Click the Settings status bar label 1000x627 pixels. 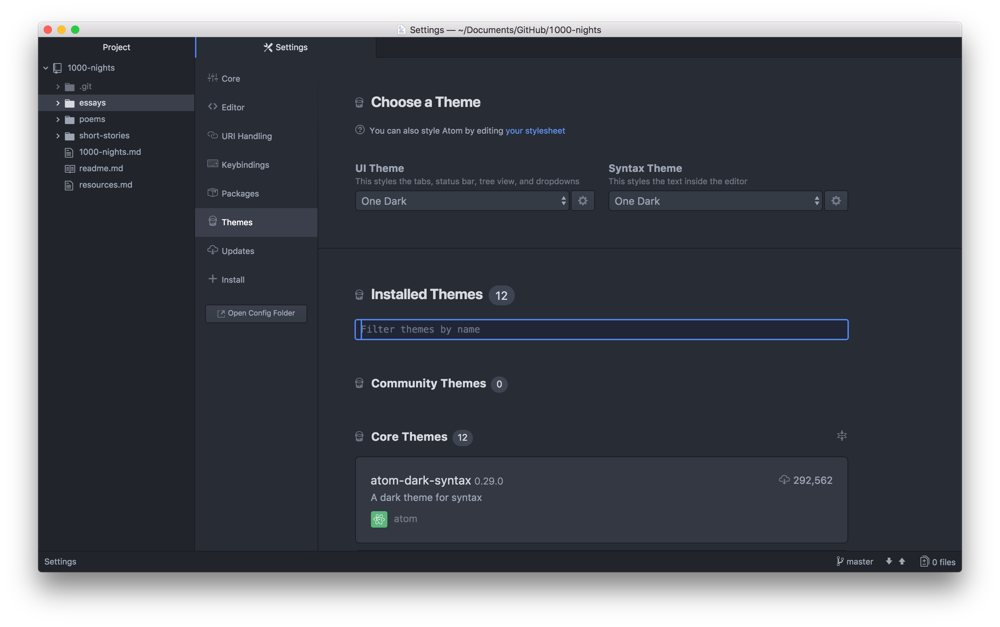[x=60, y=561]
